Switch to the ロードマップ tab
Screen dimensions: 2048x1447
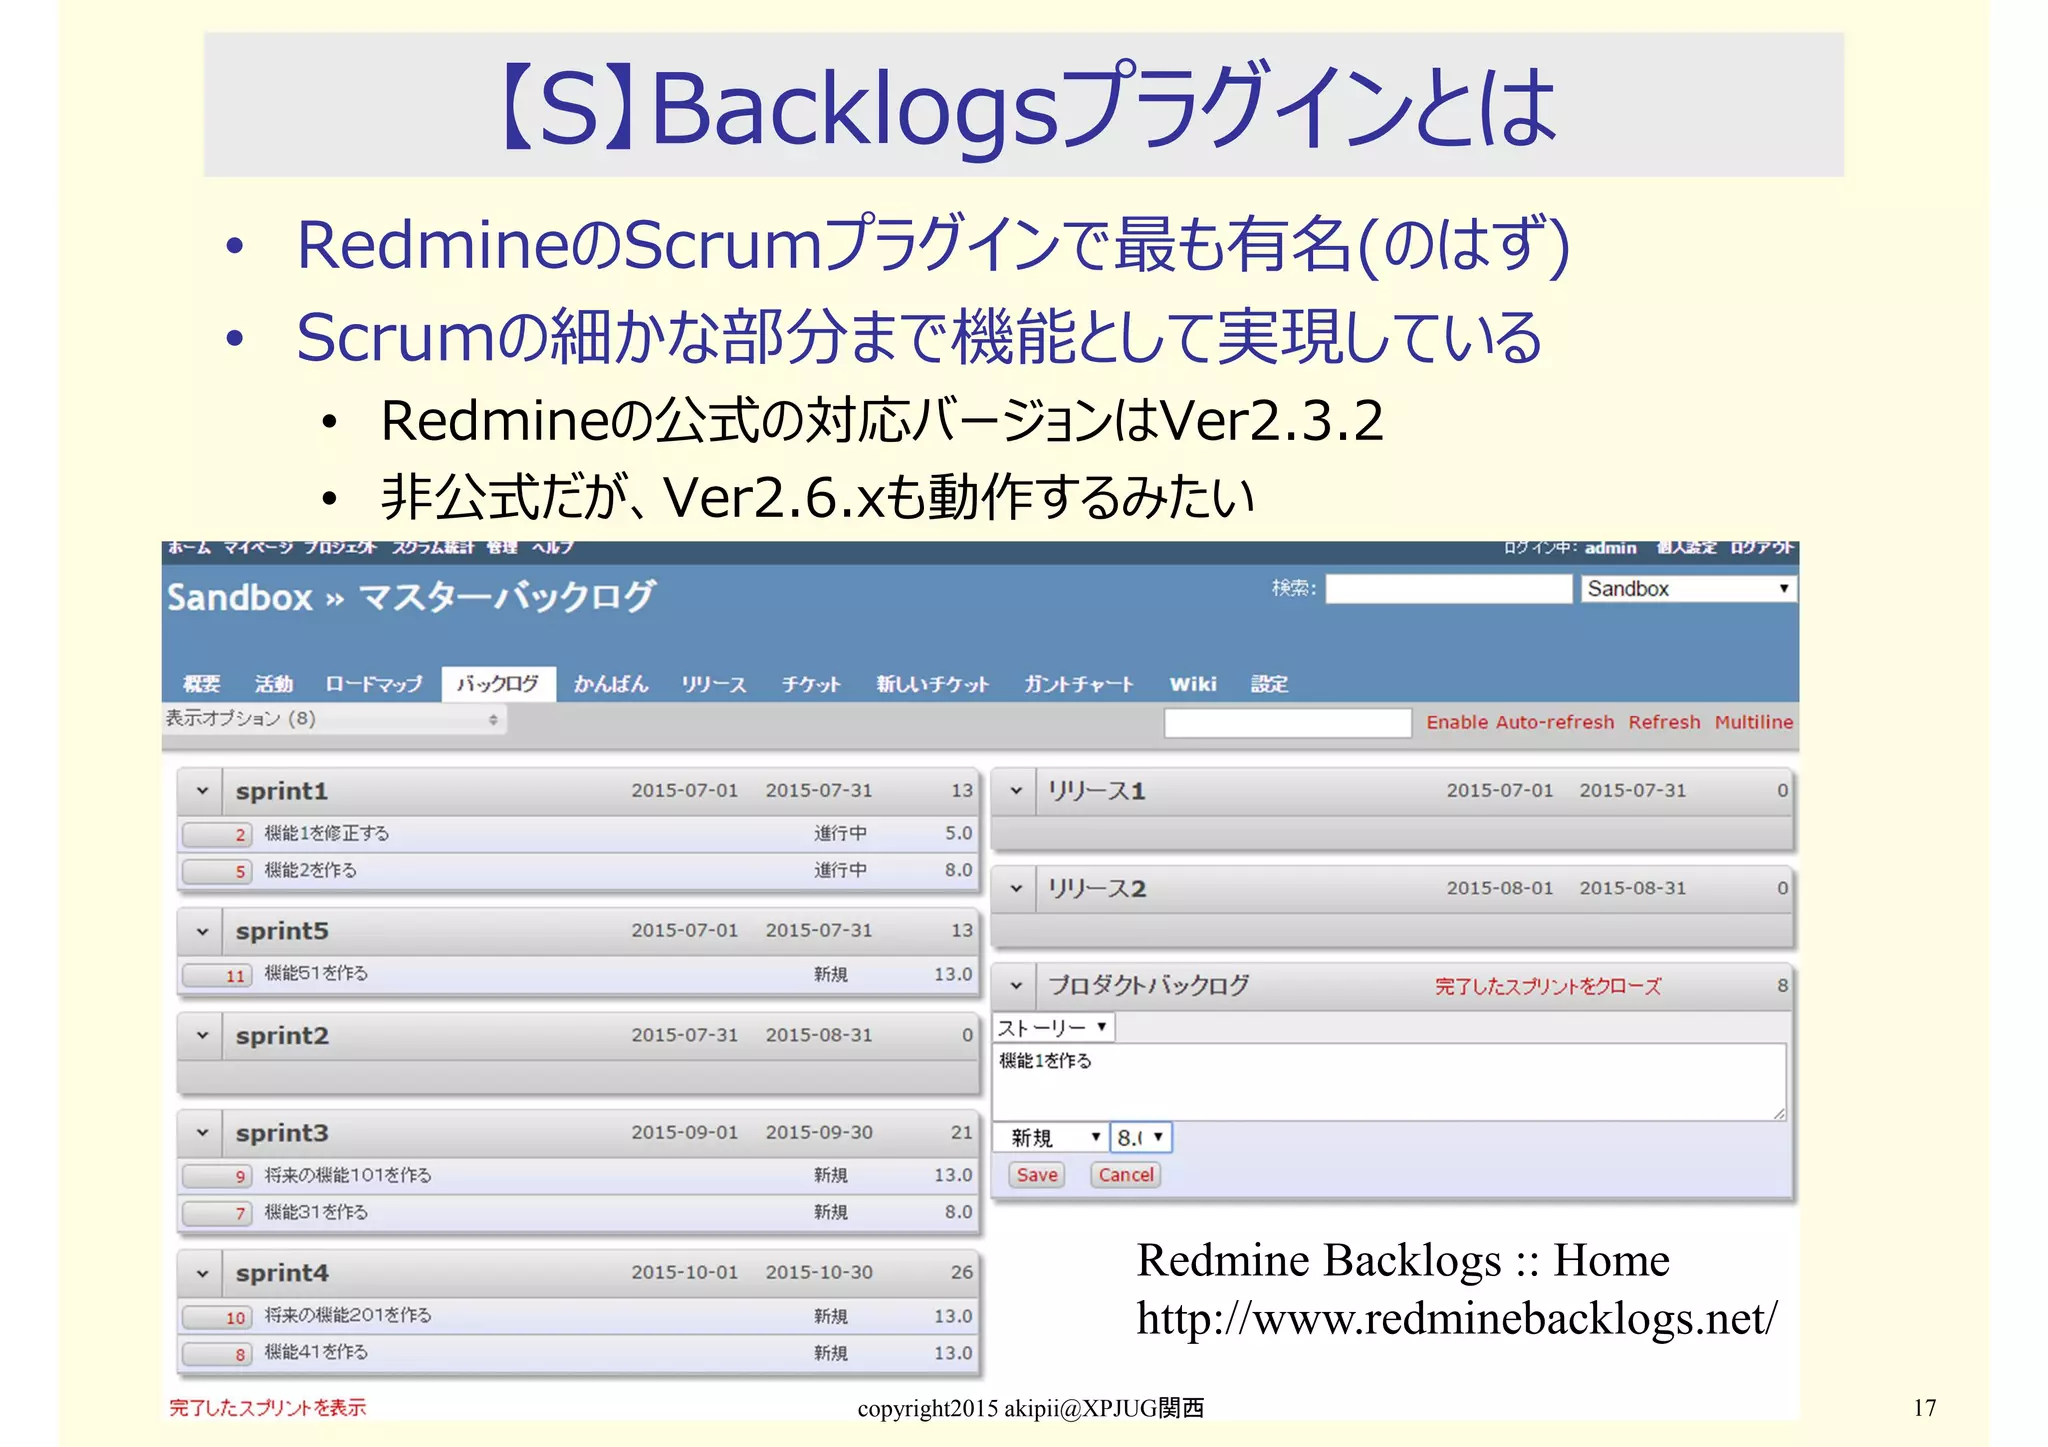(374, 684)
